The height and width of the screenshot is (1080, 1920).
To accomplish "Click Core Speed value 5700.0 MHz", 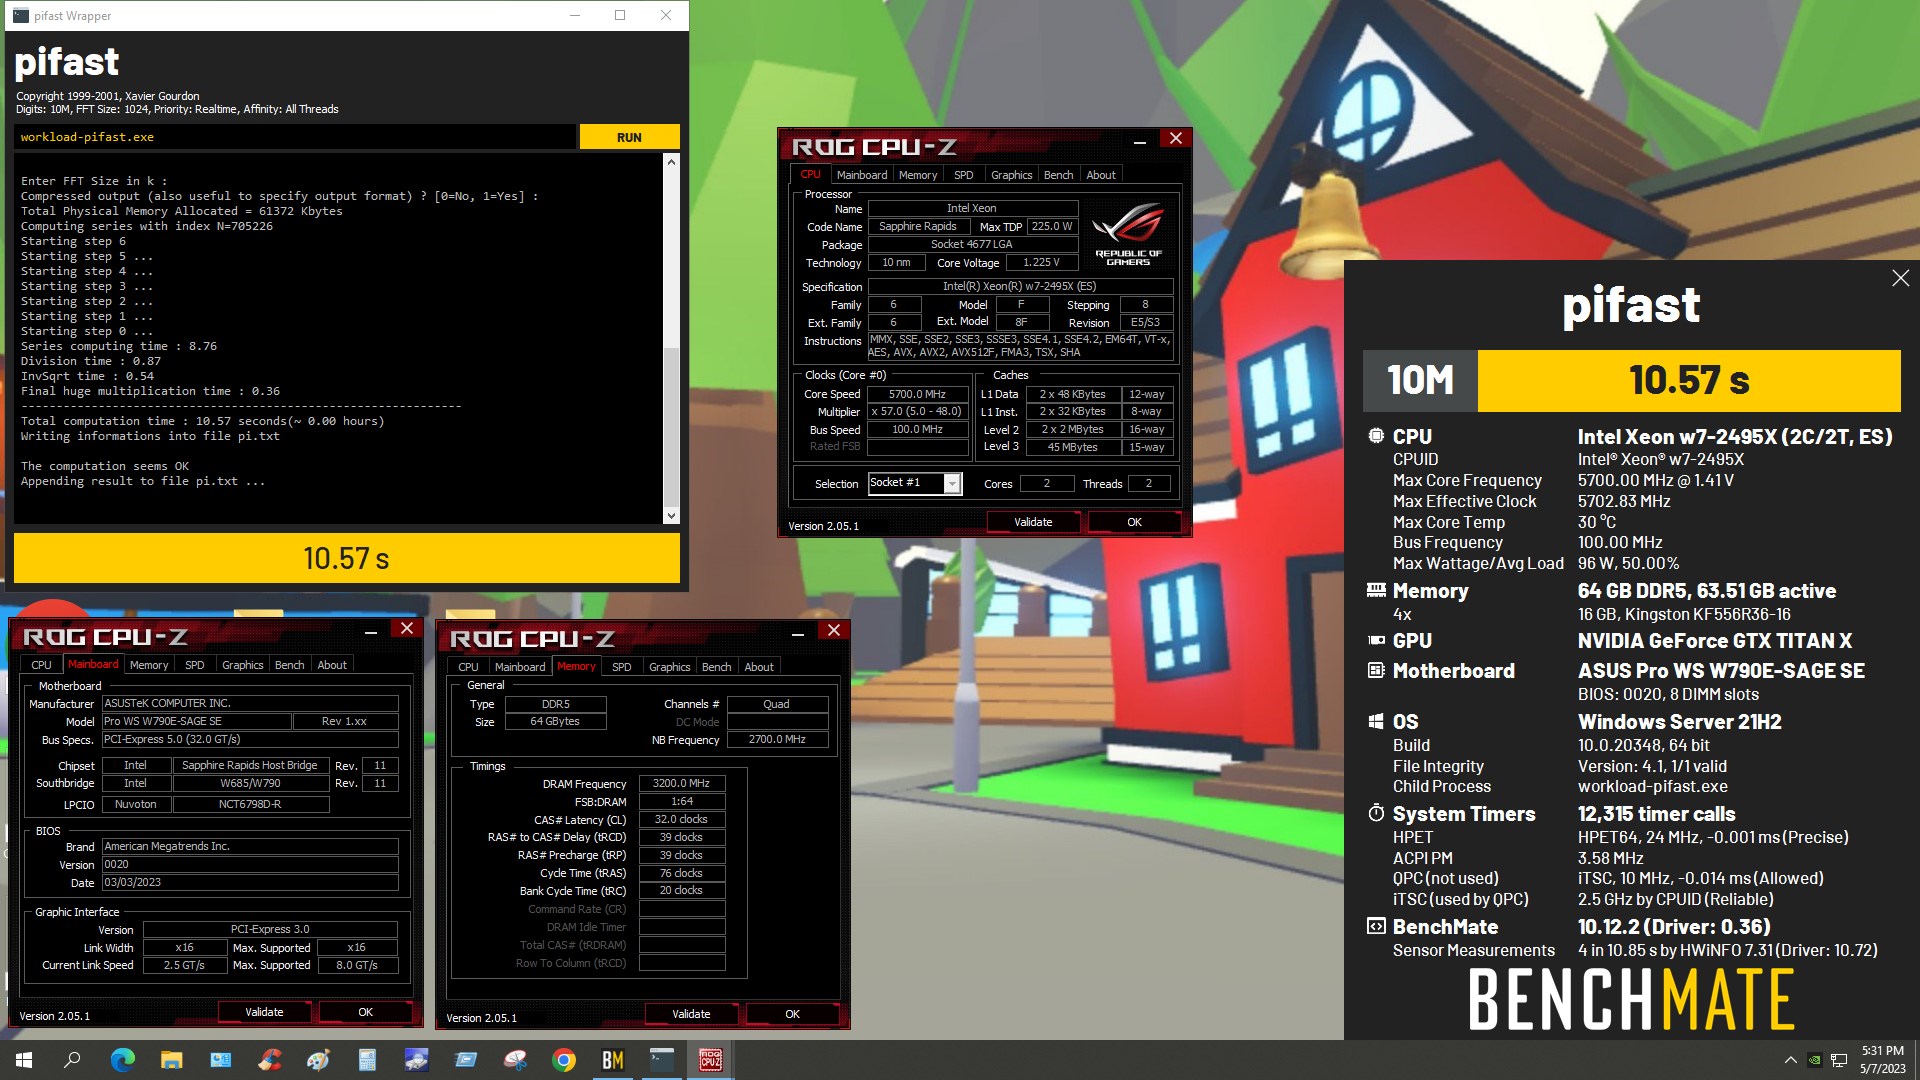I will pos(917,394).
